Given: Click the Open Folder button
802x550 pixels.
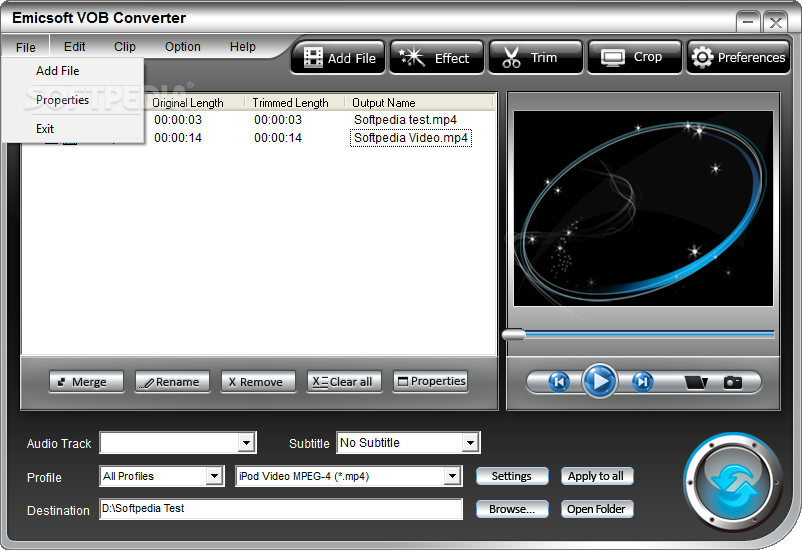Looking at the screenshot, I should pyautogui.click(x=597, y=509).
